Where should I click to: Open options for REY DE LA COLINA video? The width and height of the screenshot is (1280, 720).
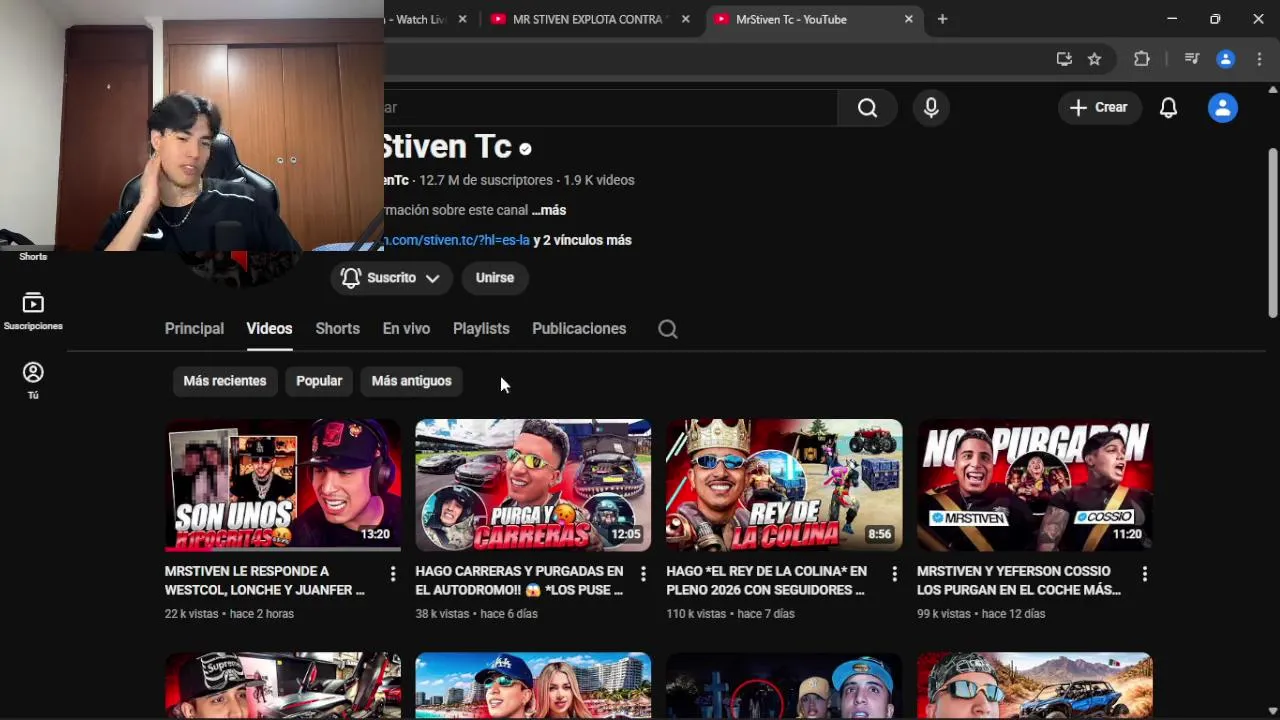894,573
